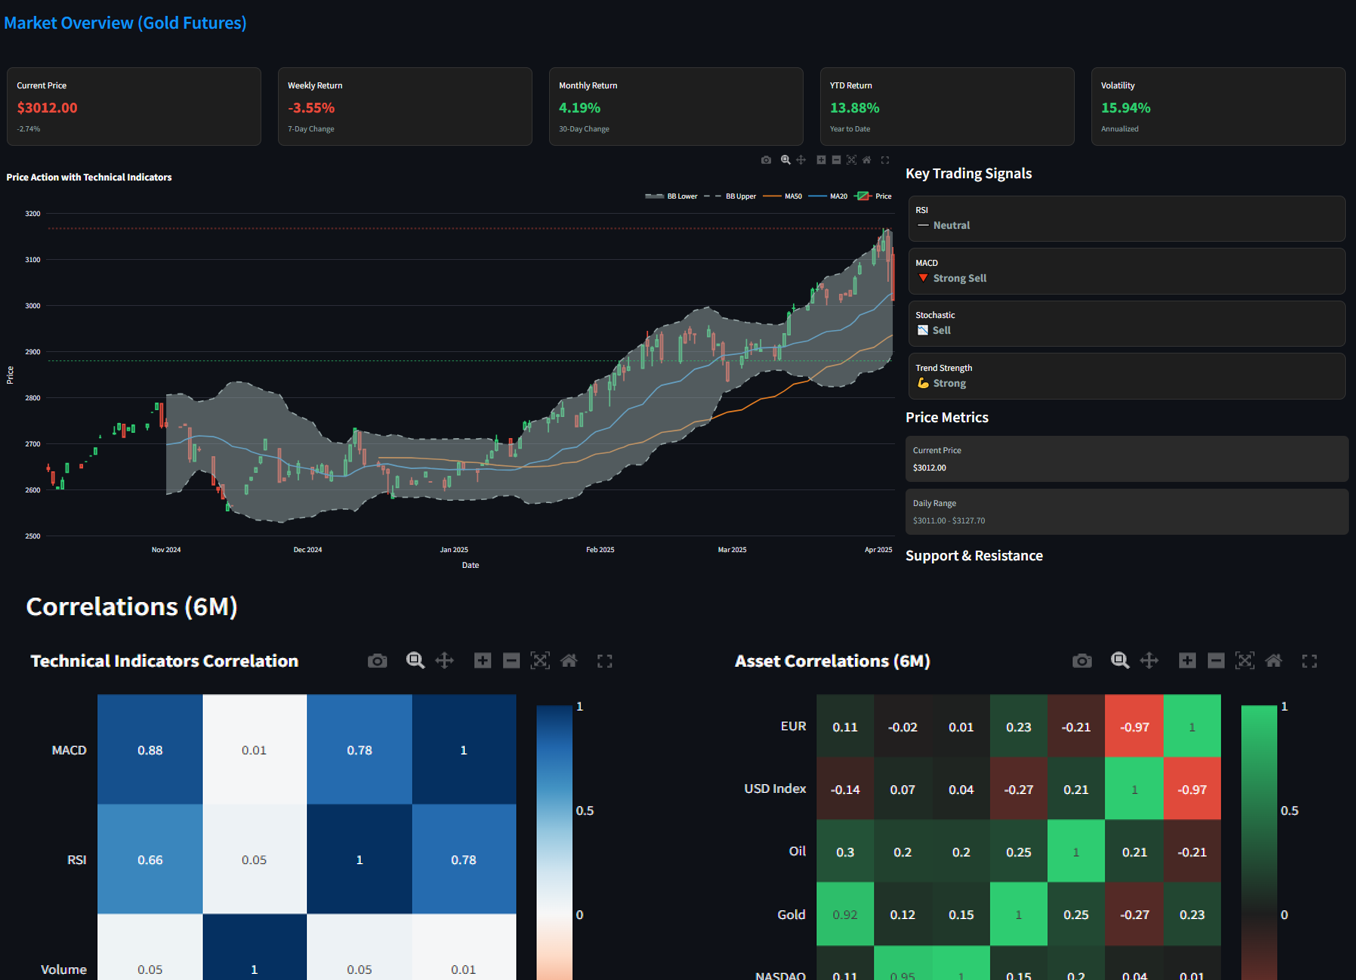This screenshot has width=1356, height=980.
Task: Expand the Stochastic Sell signal card
Action: [x=1125, y=322]
